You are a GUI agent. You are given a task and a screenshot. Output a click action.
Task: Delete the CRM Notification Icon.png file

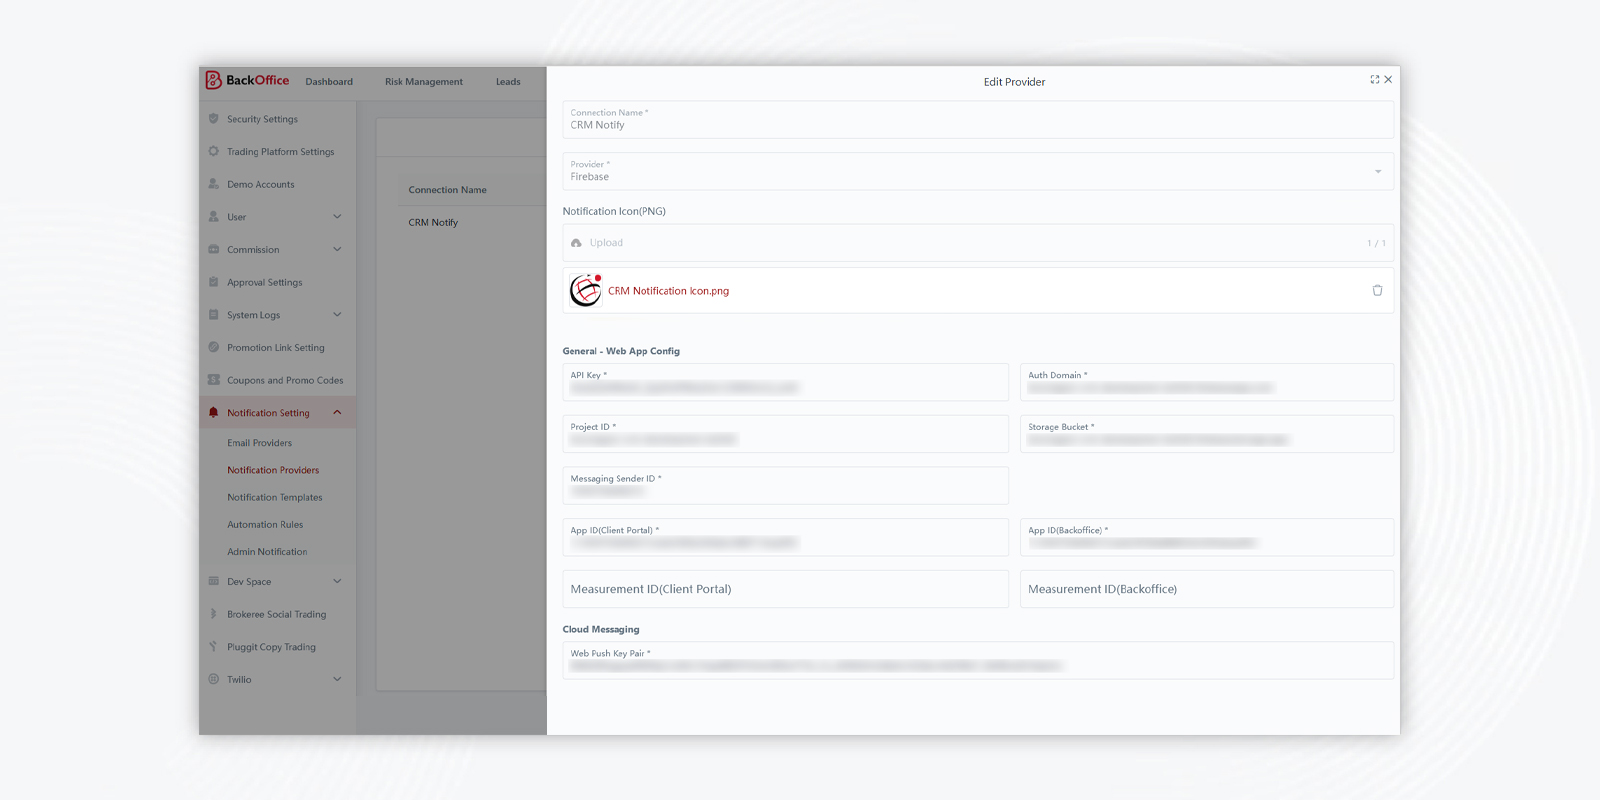click(1377, 290)
